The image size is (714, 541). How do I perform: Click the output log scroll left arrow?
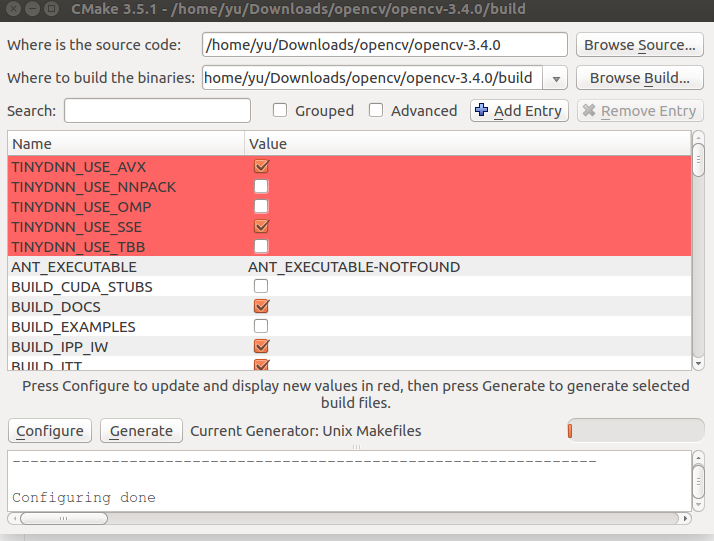coord(14,518)
